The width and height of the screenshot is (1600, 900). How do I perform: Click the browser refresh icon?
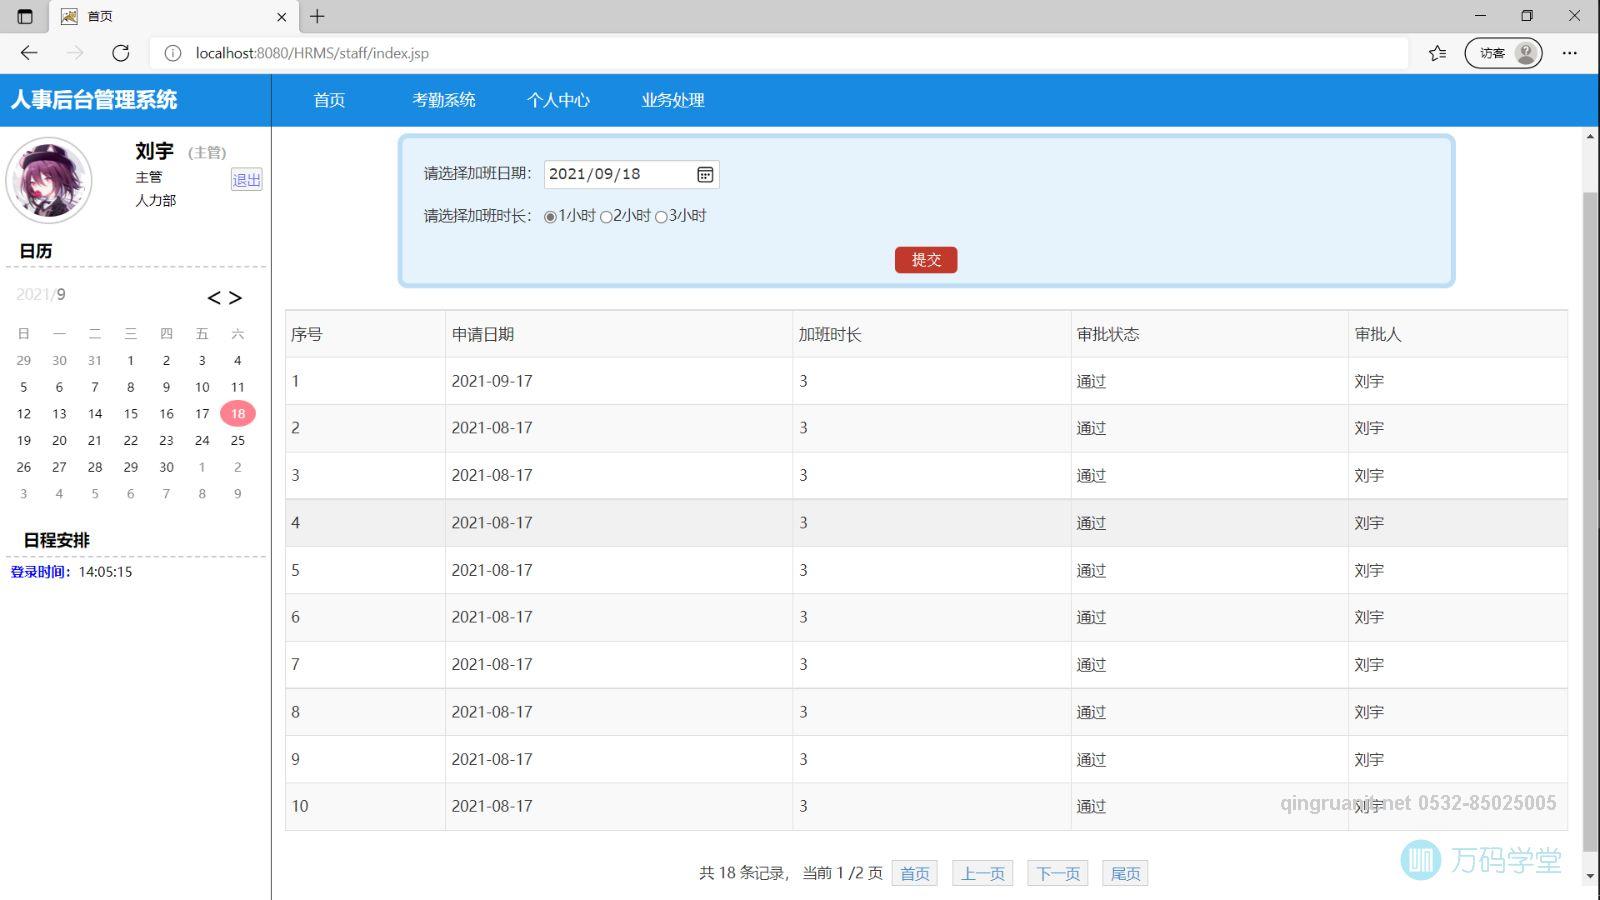click(122, 53)
